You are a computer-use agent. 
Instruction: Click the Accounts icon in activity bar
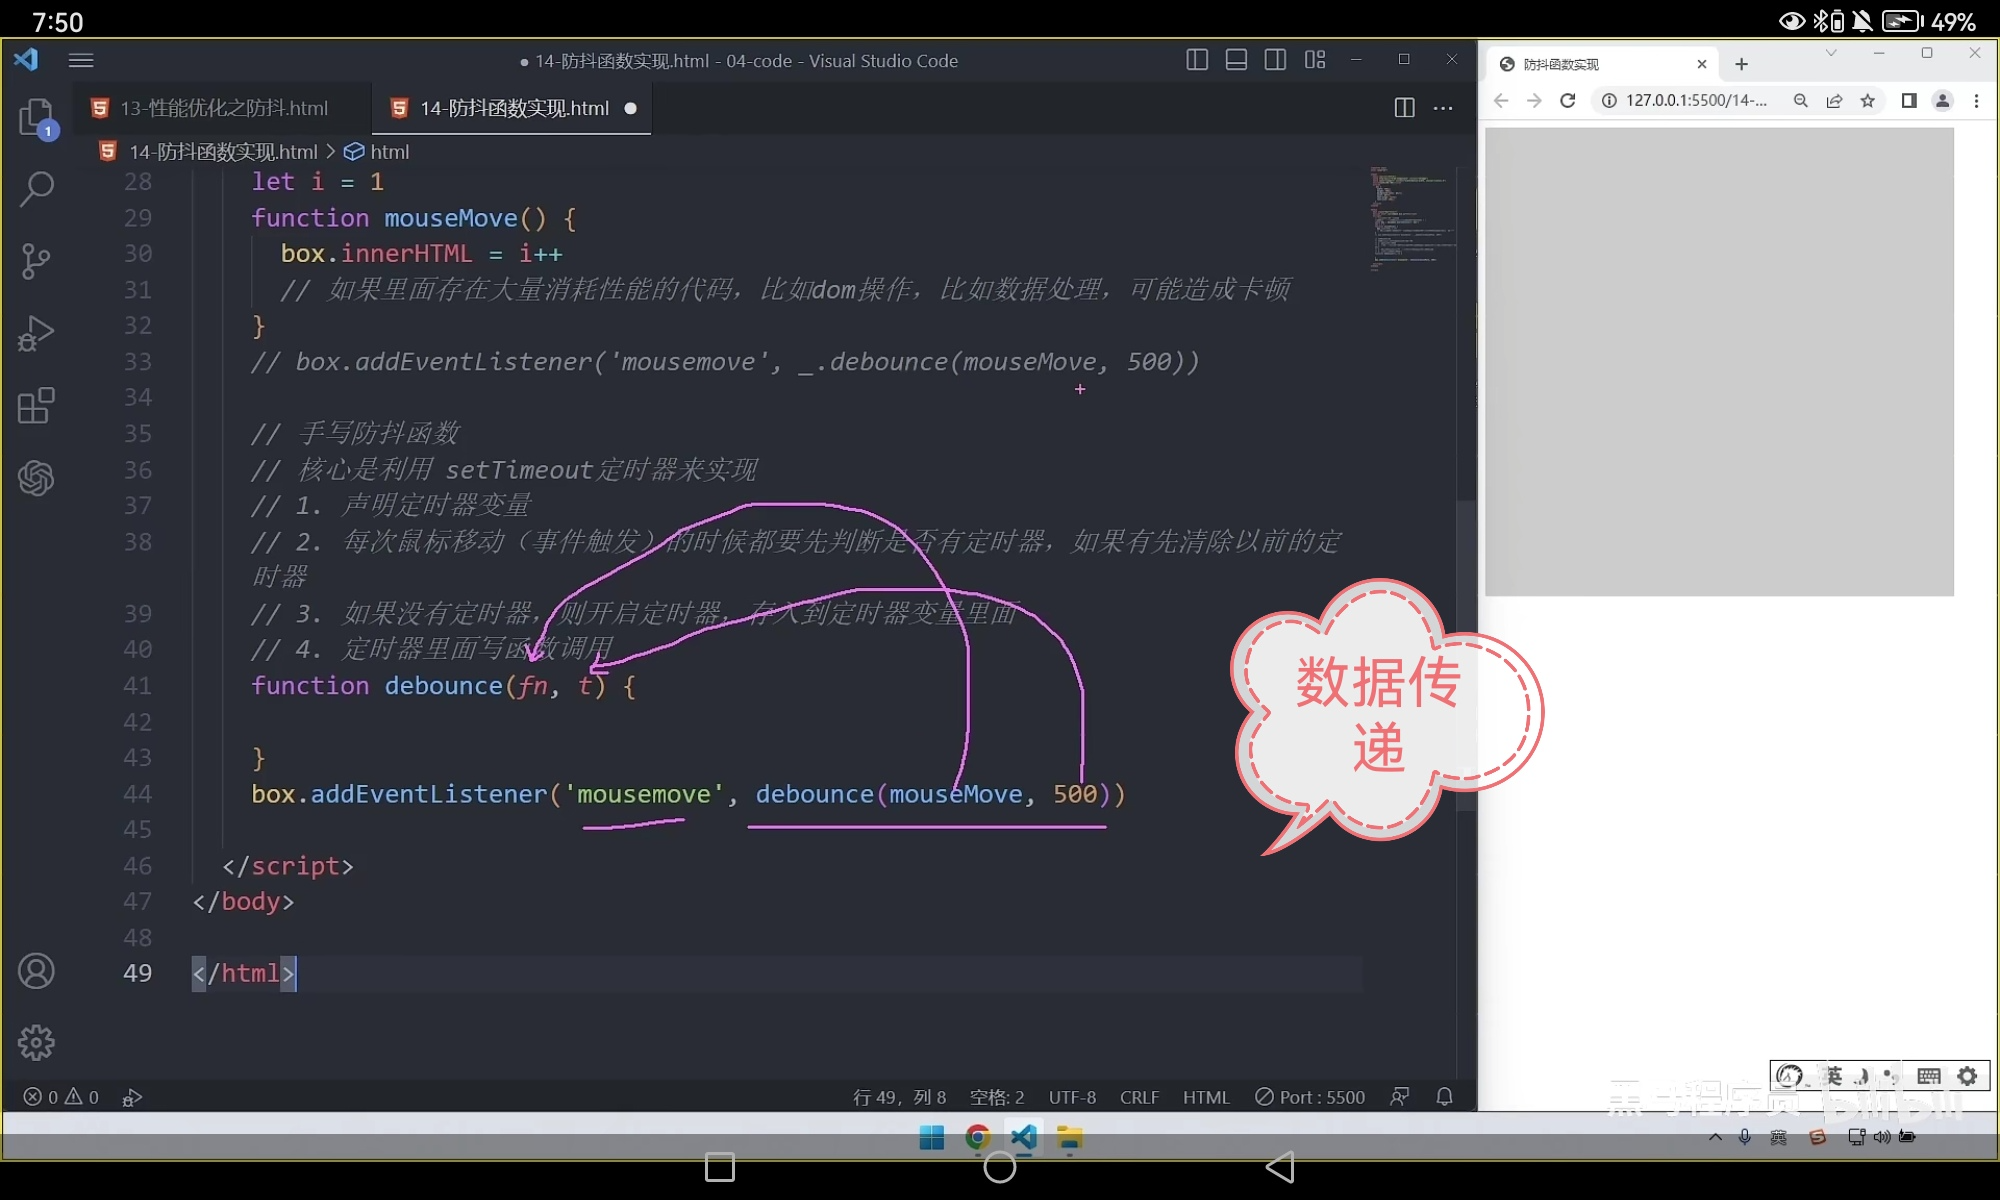[x=36, y=971]
